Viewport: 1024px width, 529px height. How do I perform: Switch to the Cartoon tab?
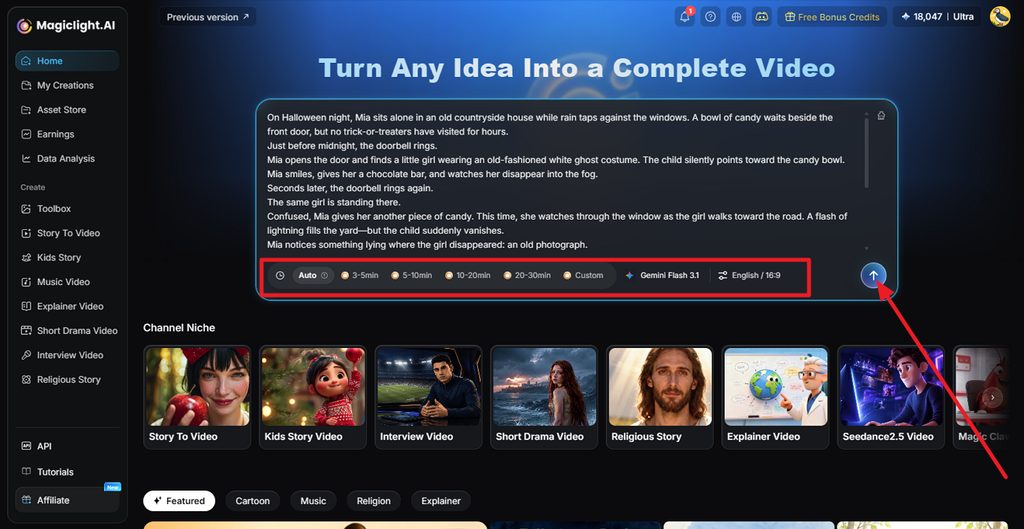253,501
